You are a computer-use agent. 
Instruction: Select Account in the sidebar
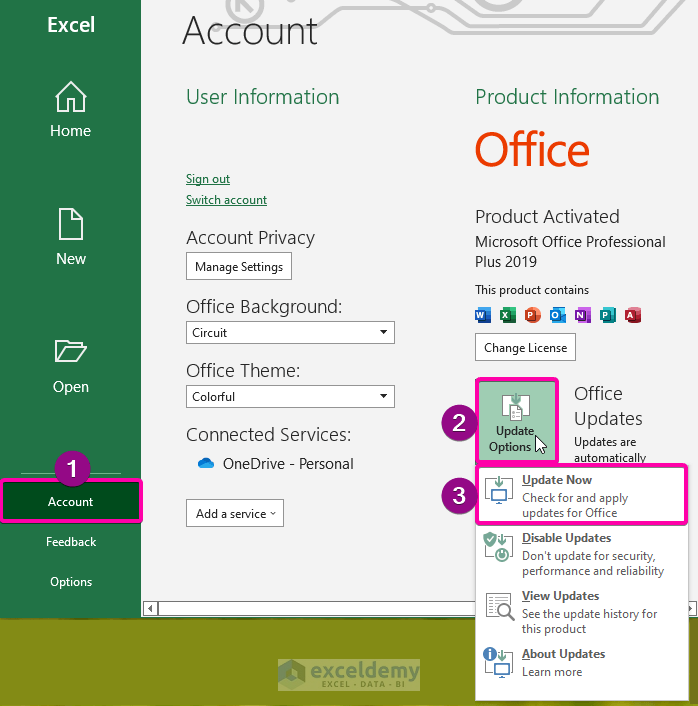(71, 502)
